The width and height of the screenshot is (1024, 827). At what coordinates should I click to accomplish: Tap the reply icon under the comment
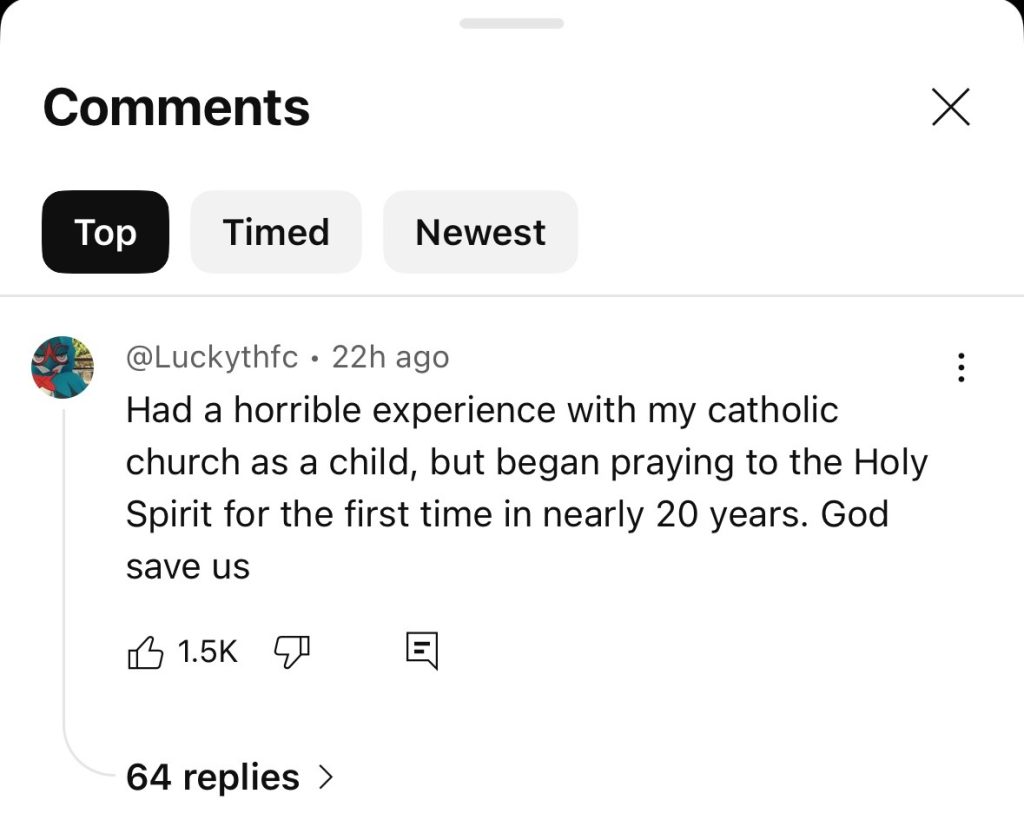[x=421, y=651]
